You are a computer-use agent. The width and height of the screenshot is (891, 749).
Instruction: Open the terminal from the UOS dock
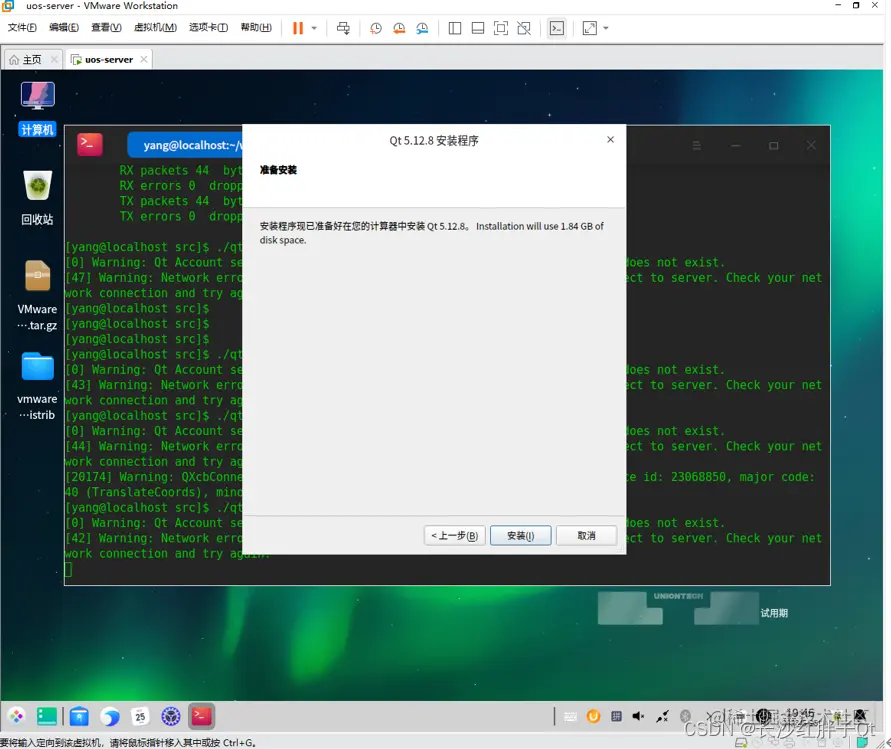[201, 716]
